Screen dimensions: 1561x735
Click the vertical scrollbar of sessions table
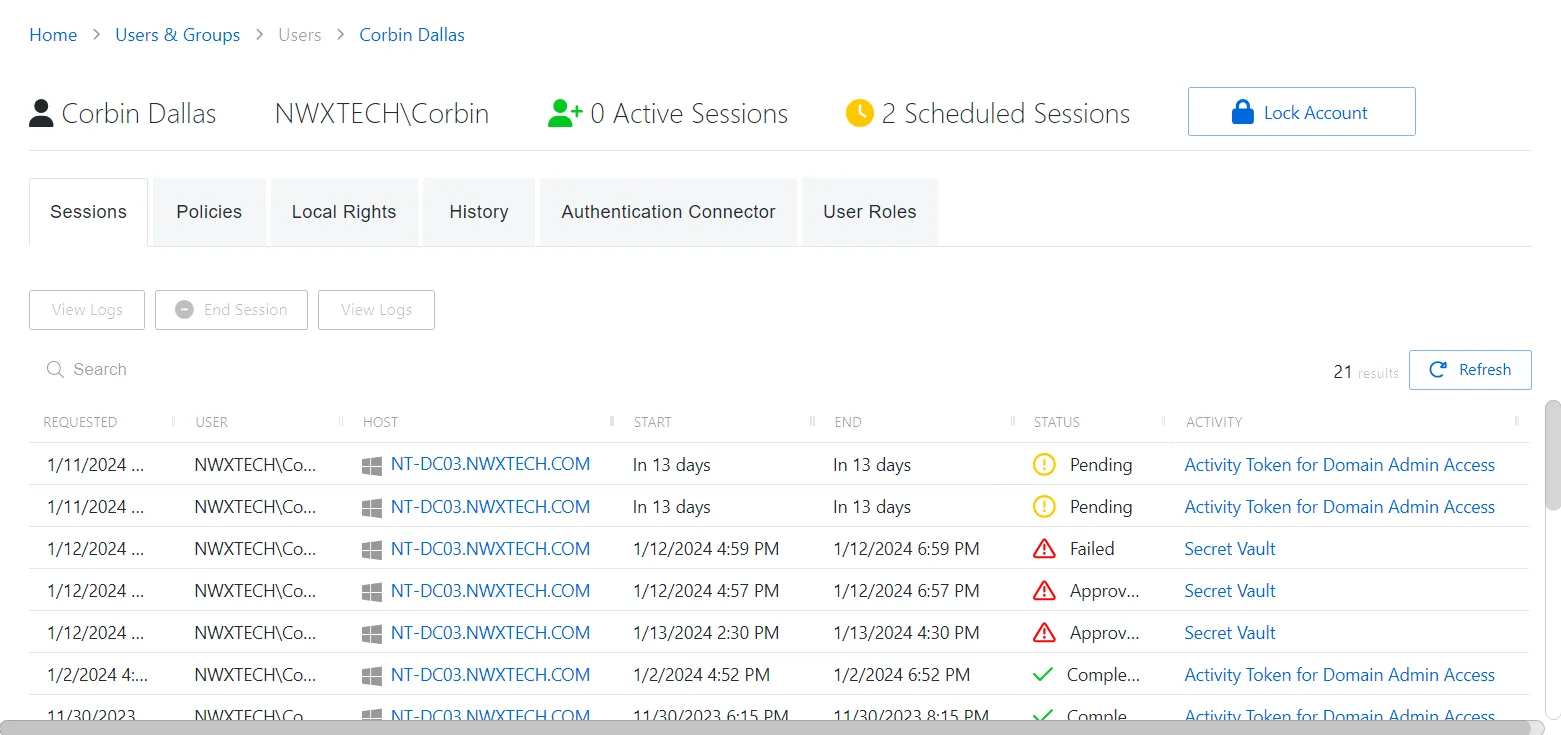coord(1552,455)
